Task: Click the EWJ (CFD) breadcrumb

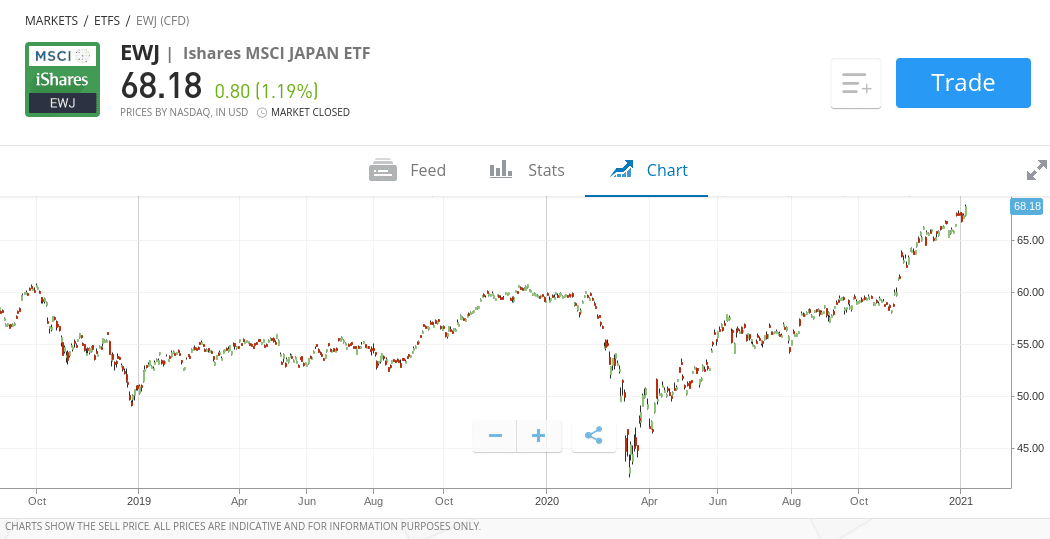Action: point(163,21)
